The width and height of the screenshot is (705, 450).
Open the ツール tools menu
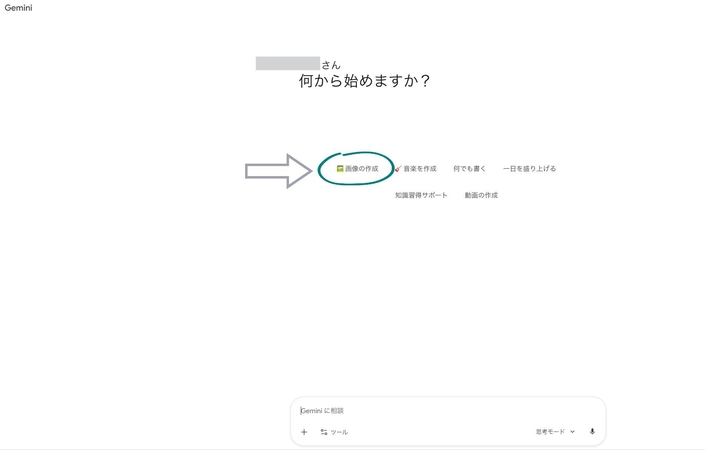point(334,432)
